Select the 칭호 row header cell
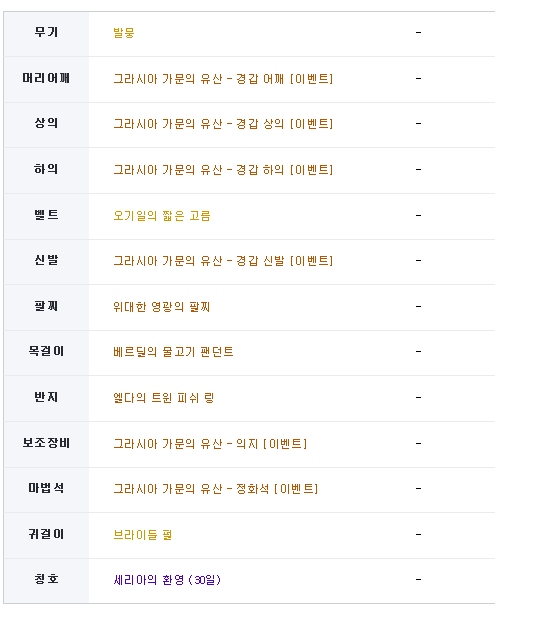535x618 pixels. pyautogui.click(x=47, y=581)
